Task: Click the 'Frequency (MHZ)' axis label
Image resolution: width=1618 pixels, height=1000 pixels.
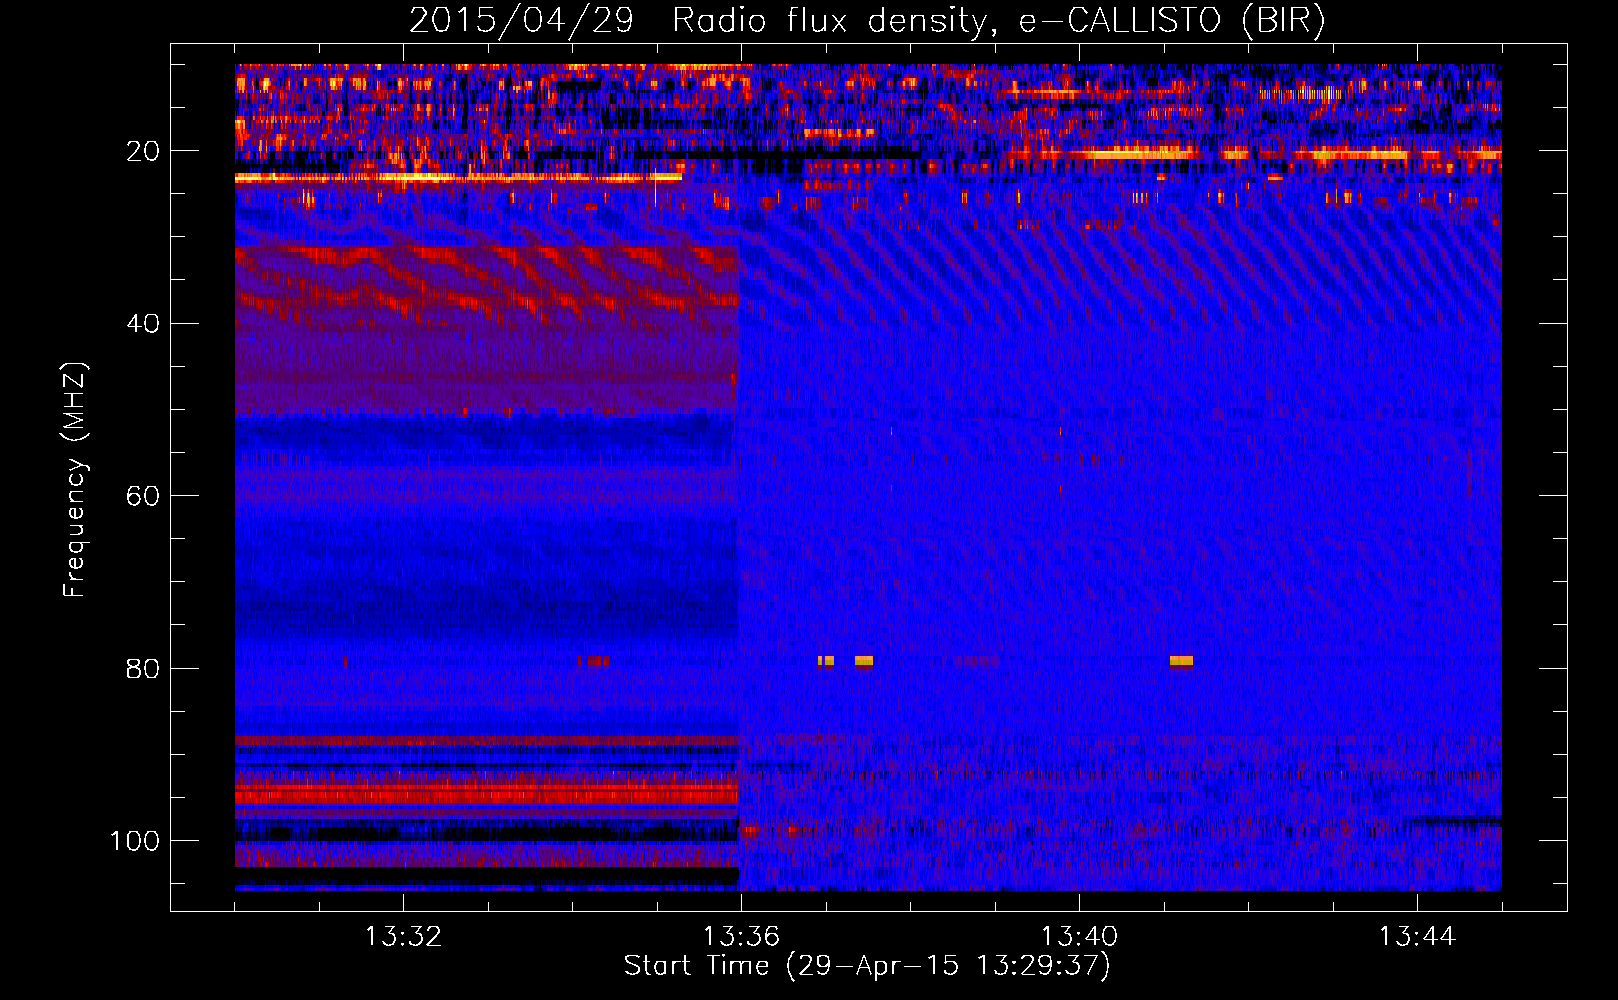Action: 75,480
